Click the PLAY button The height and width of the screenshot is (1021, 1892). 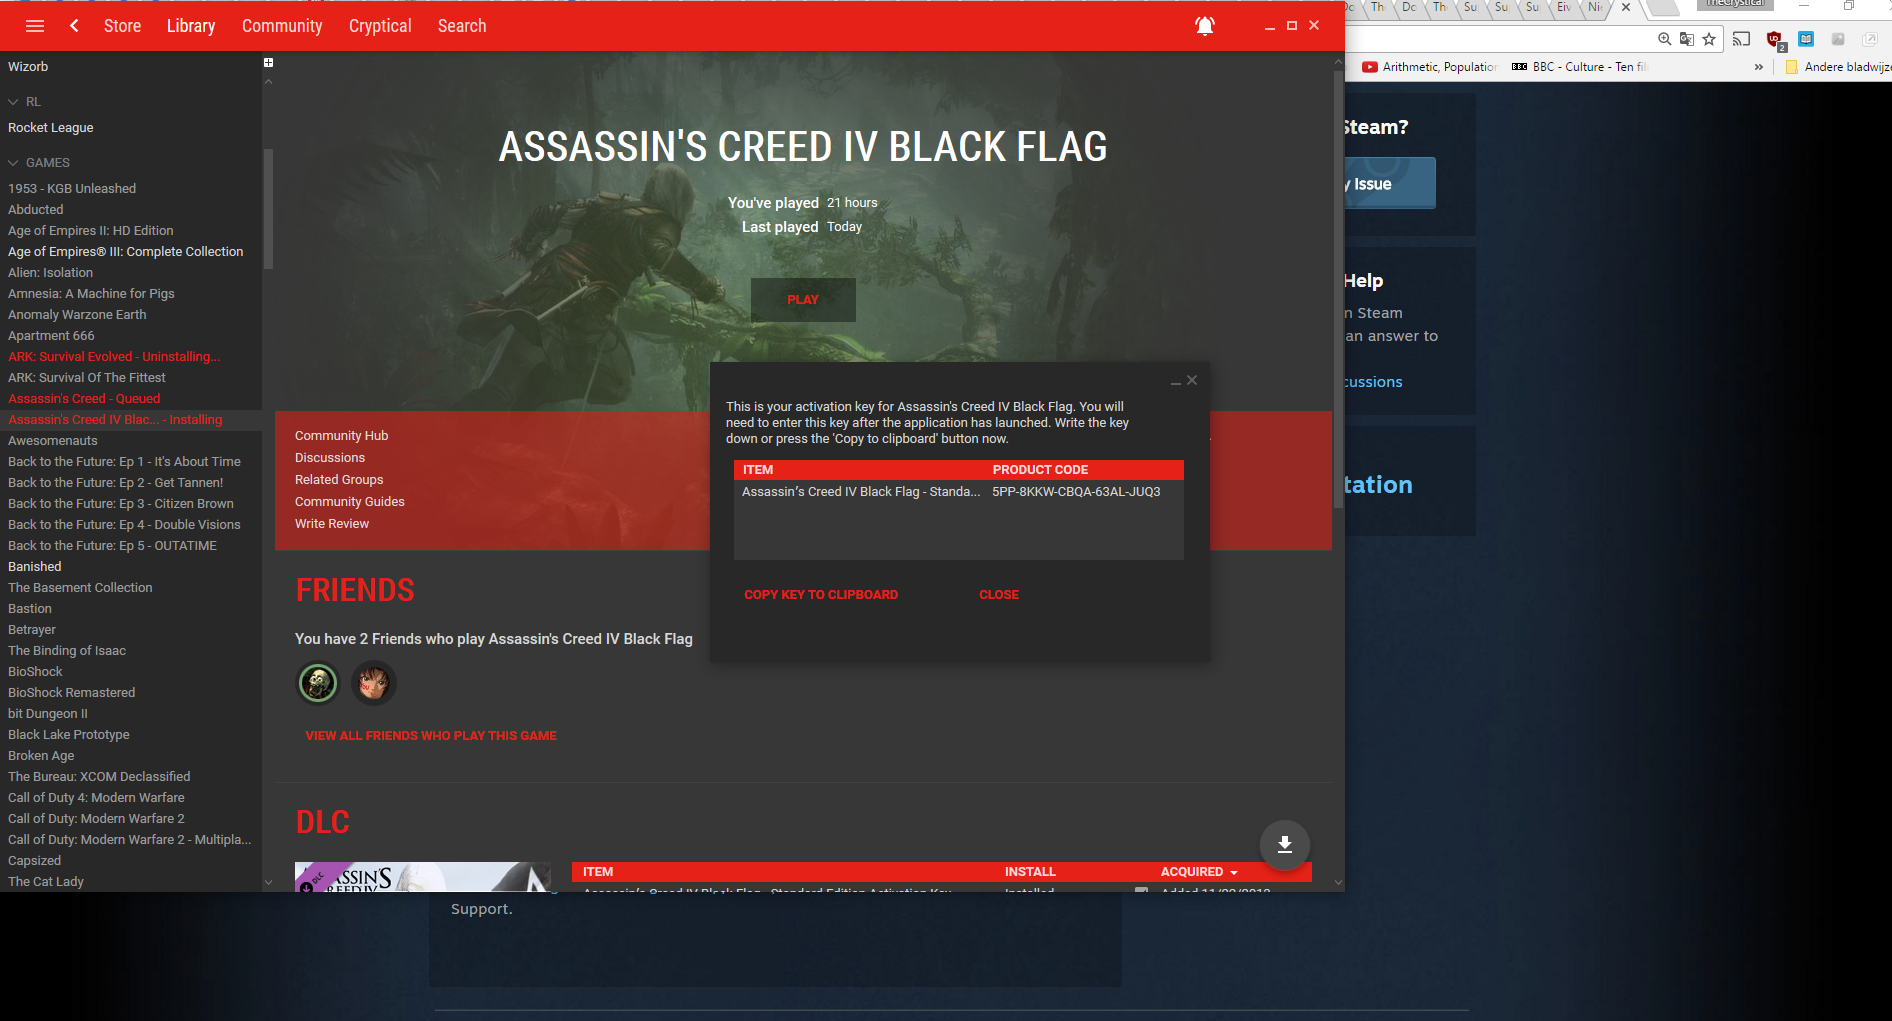coord(803,300)
